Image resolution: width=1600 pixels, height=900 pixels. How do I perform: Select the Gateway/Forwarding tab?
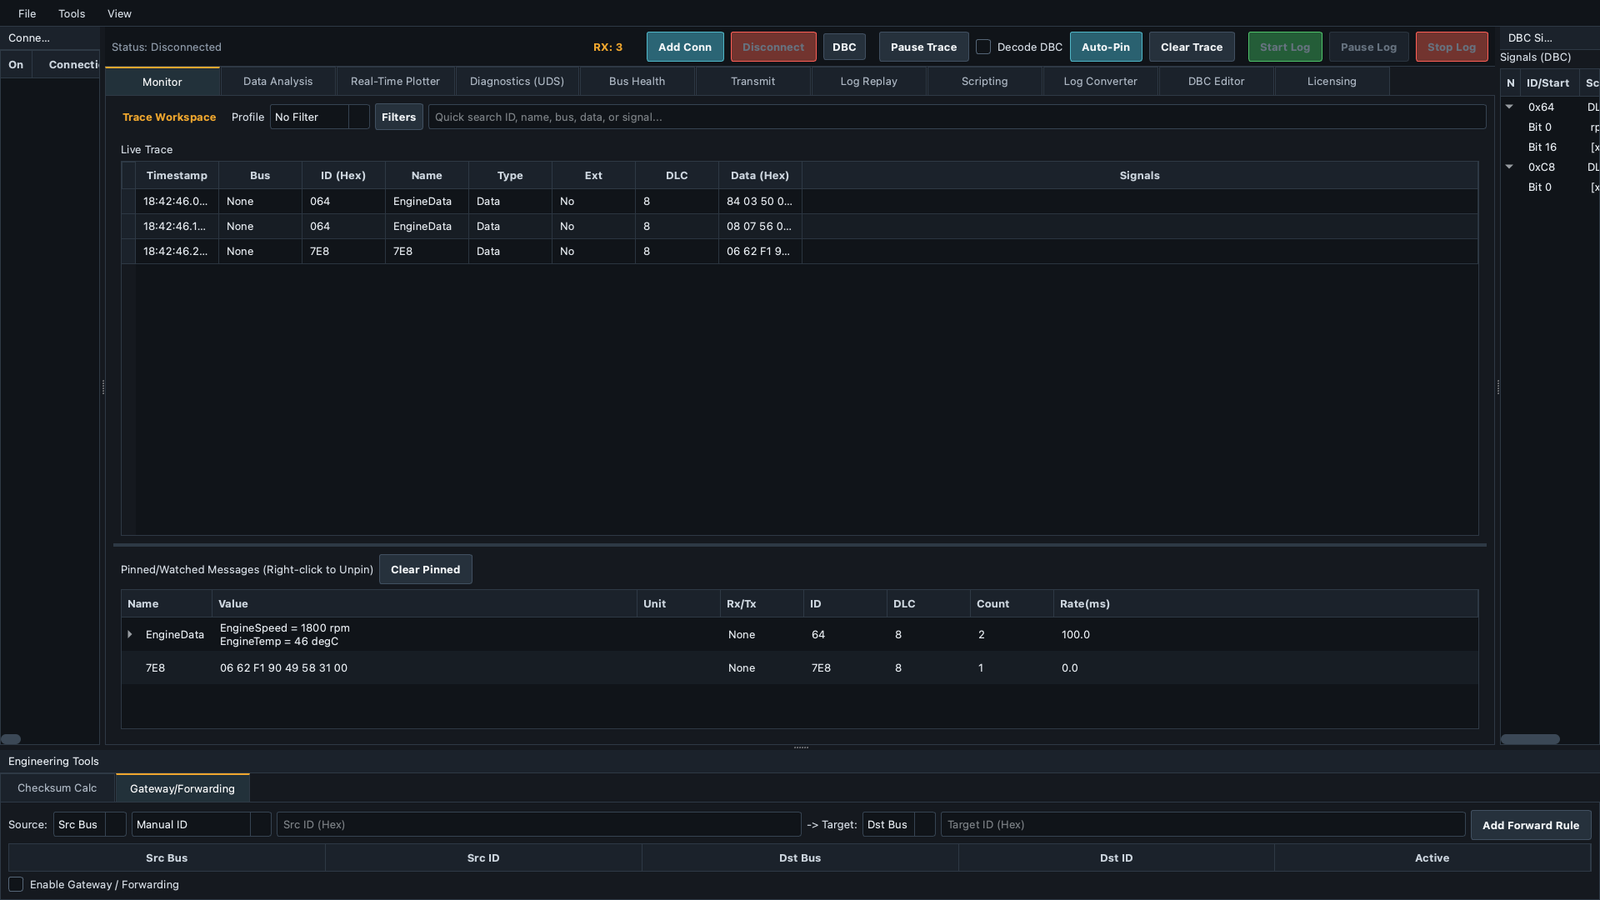[182, 789]
